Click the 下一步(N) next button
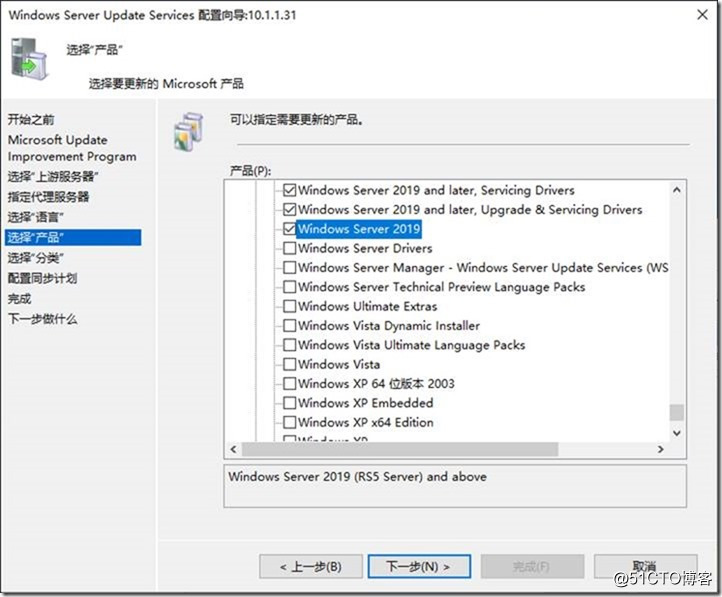Screen dimensions: 722x597 click(419, 566)
